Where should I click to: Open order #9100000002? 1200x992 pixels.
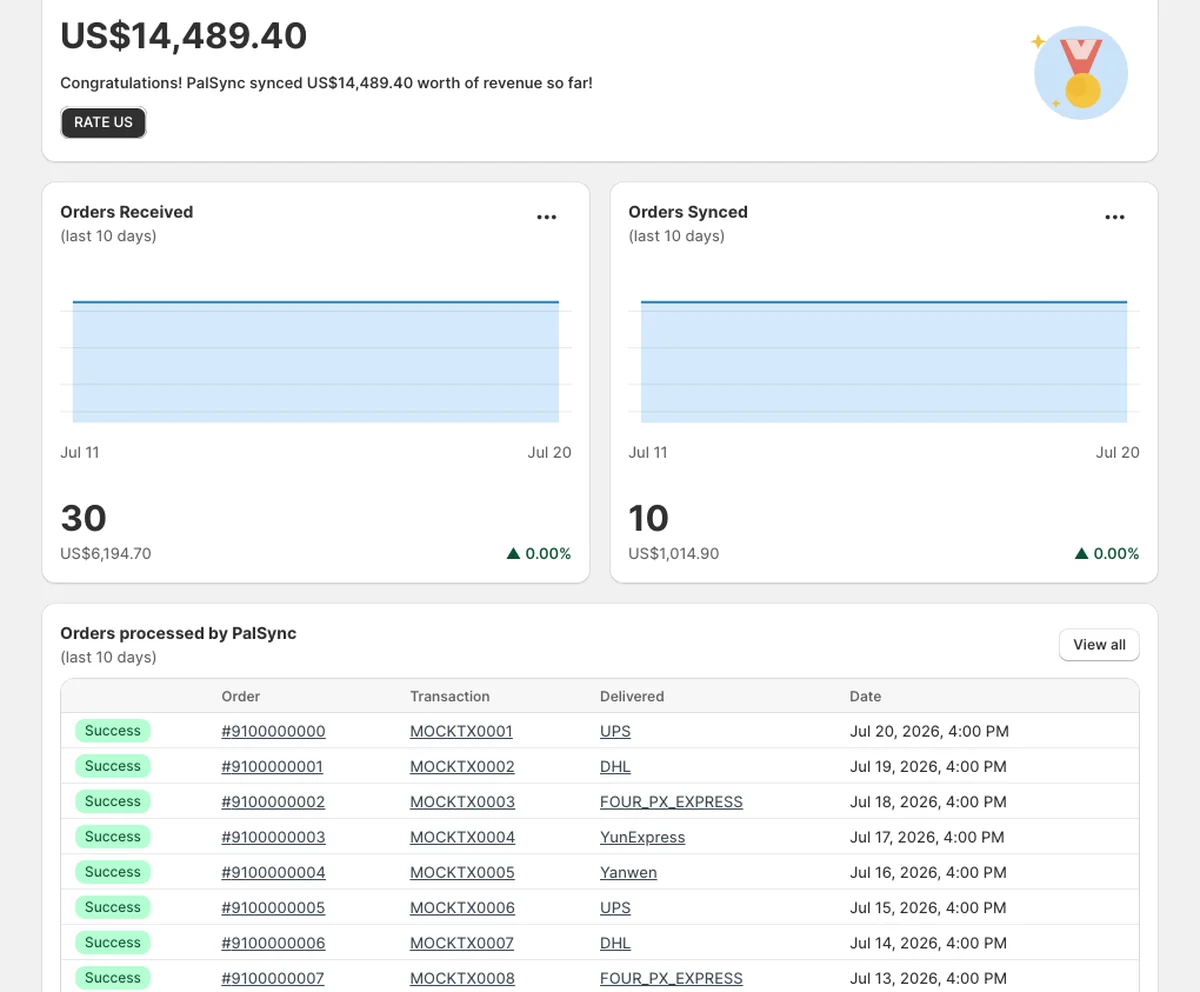coord(273,802)
